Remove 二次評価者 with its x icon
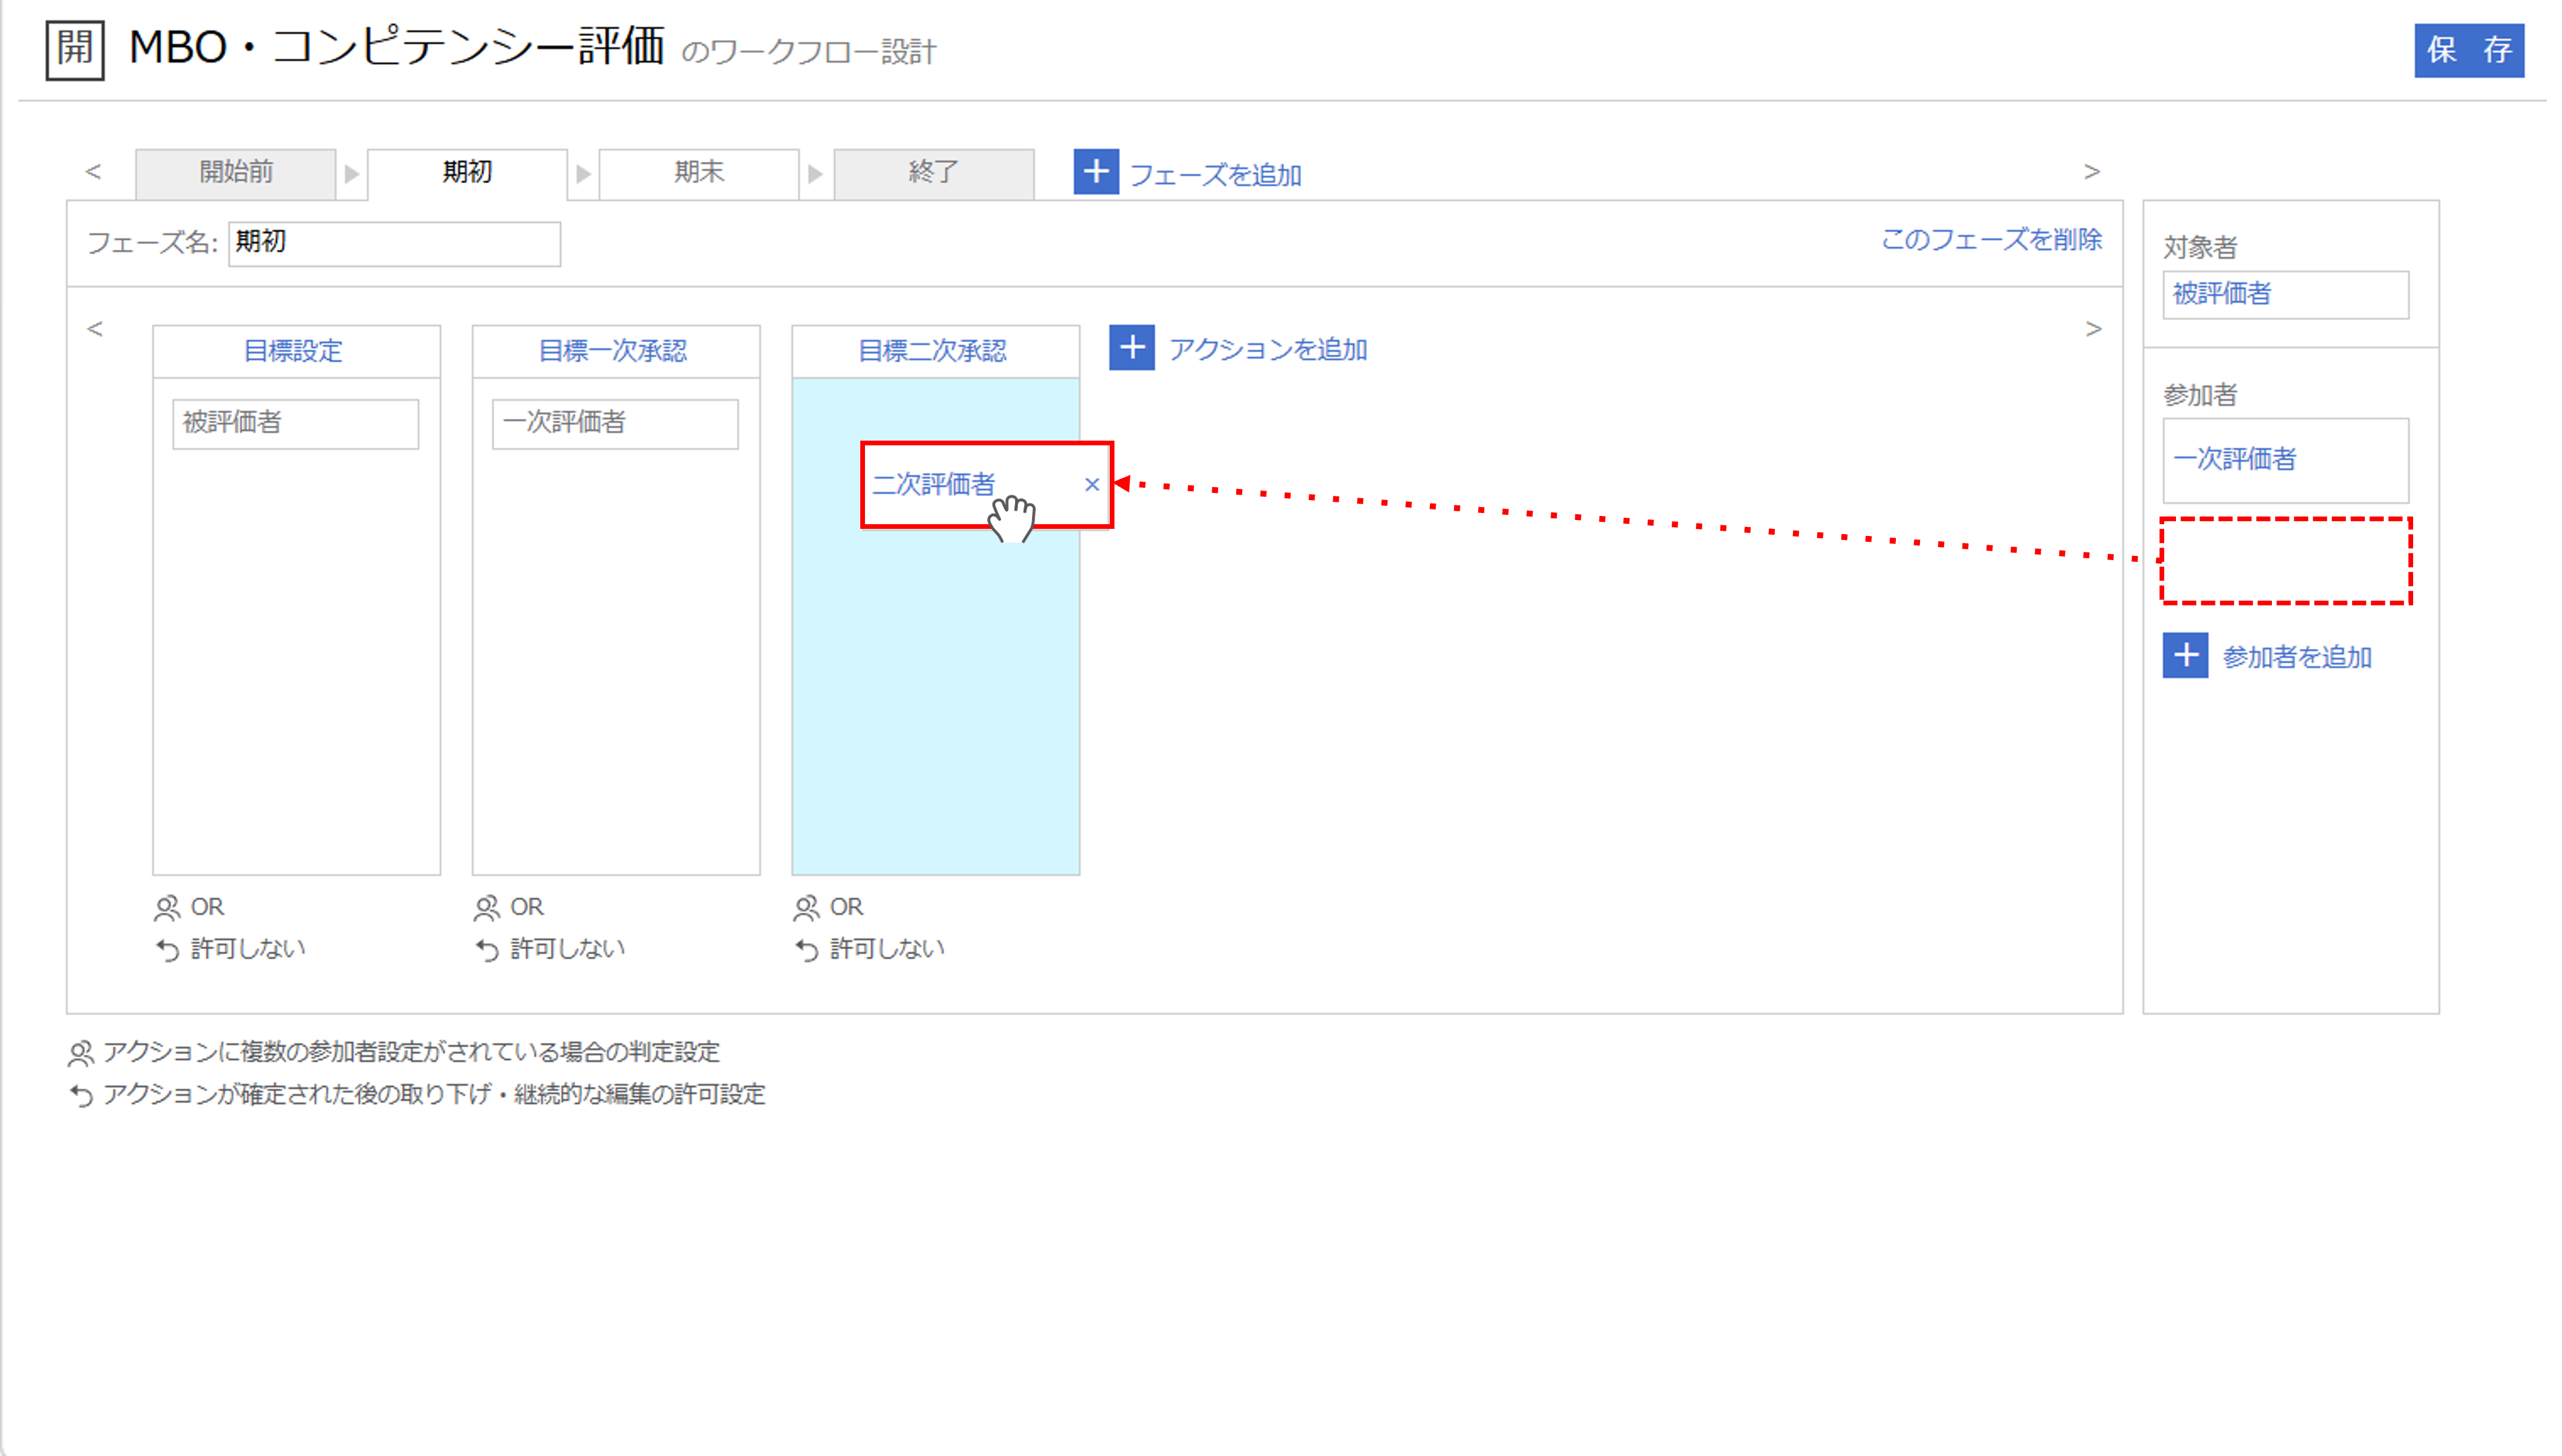This screenshot has width=2562, height=1456. coord(1092,484)
